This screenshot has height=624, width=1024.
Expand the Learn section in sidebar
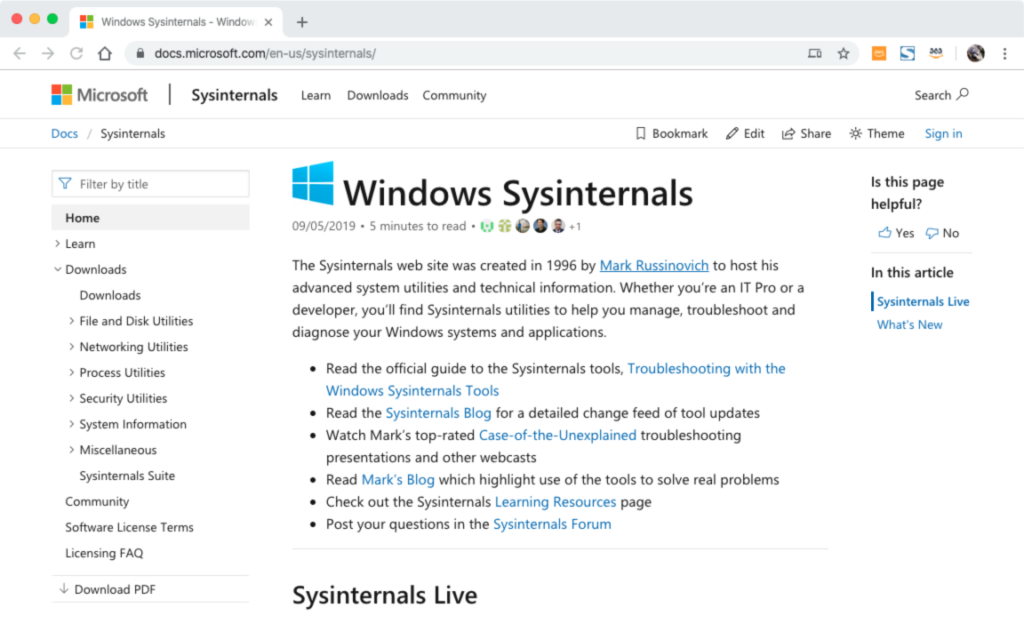tap(58, 244)
